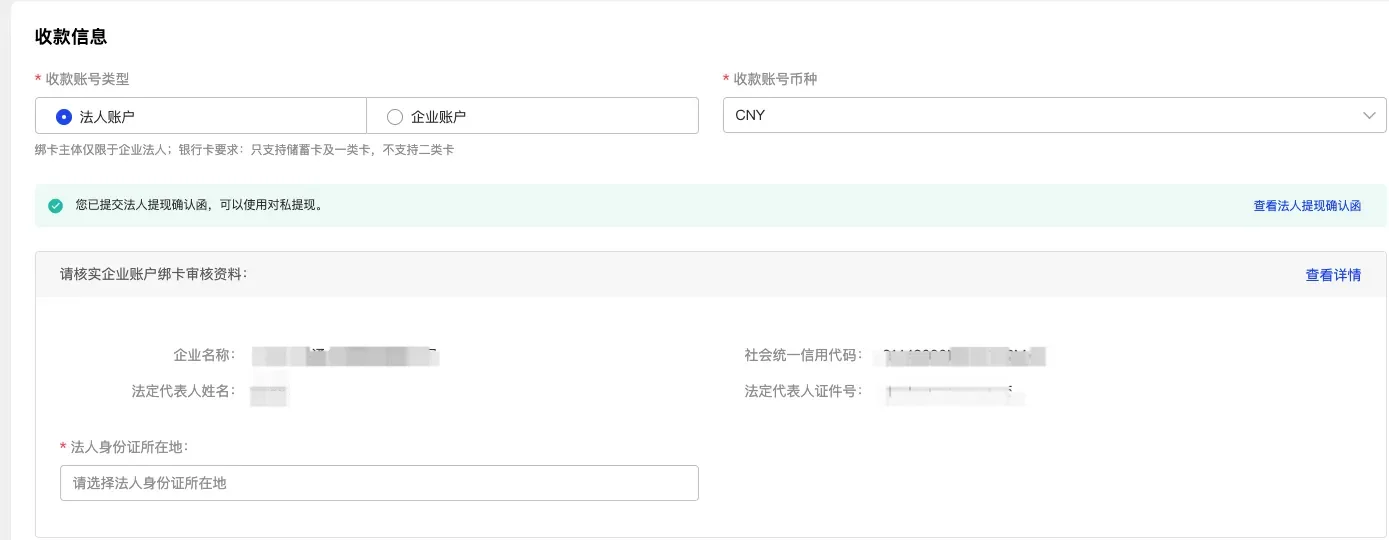Image resolution: width=1389 pixels, height=540 pixels.
Task: Click the 法人身份证所在地 field label
Action: [x=129, y=447]
